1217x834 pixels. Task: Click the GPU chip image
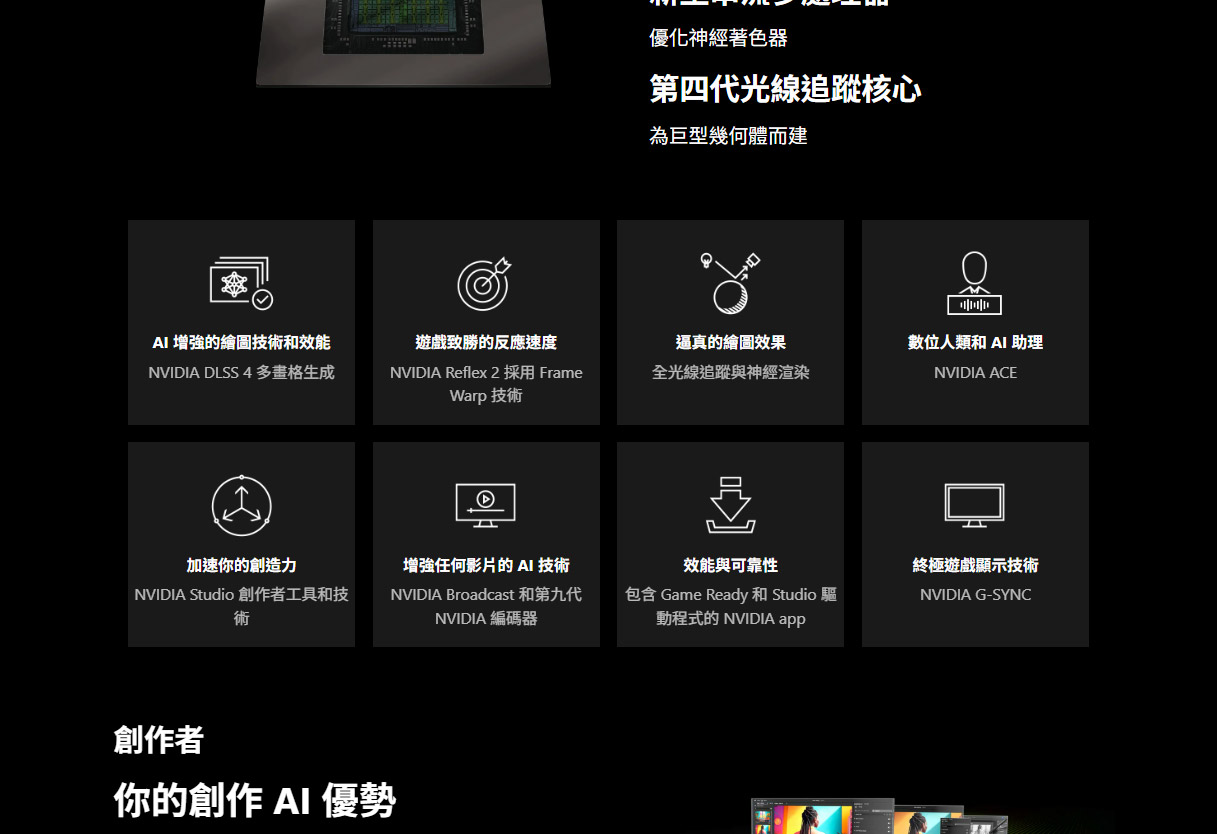click(x=403, y=43)
